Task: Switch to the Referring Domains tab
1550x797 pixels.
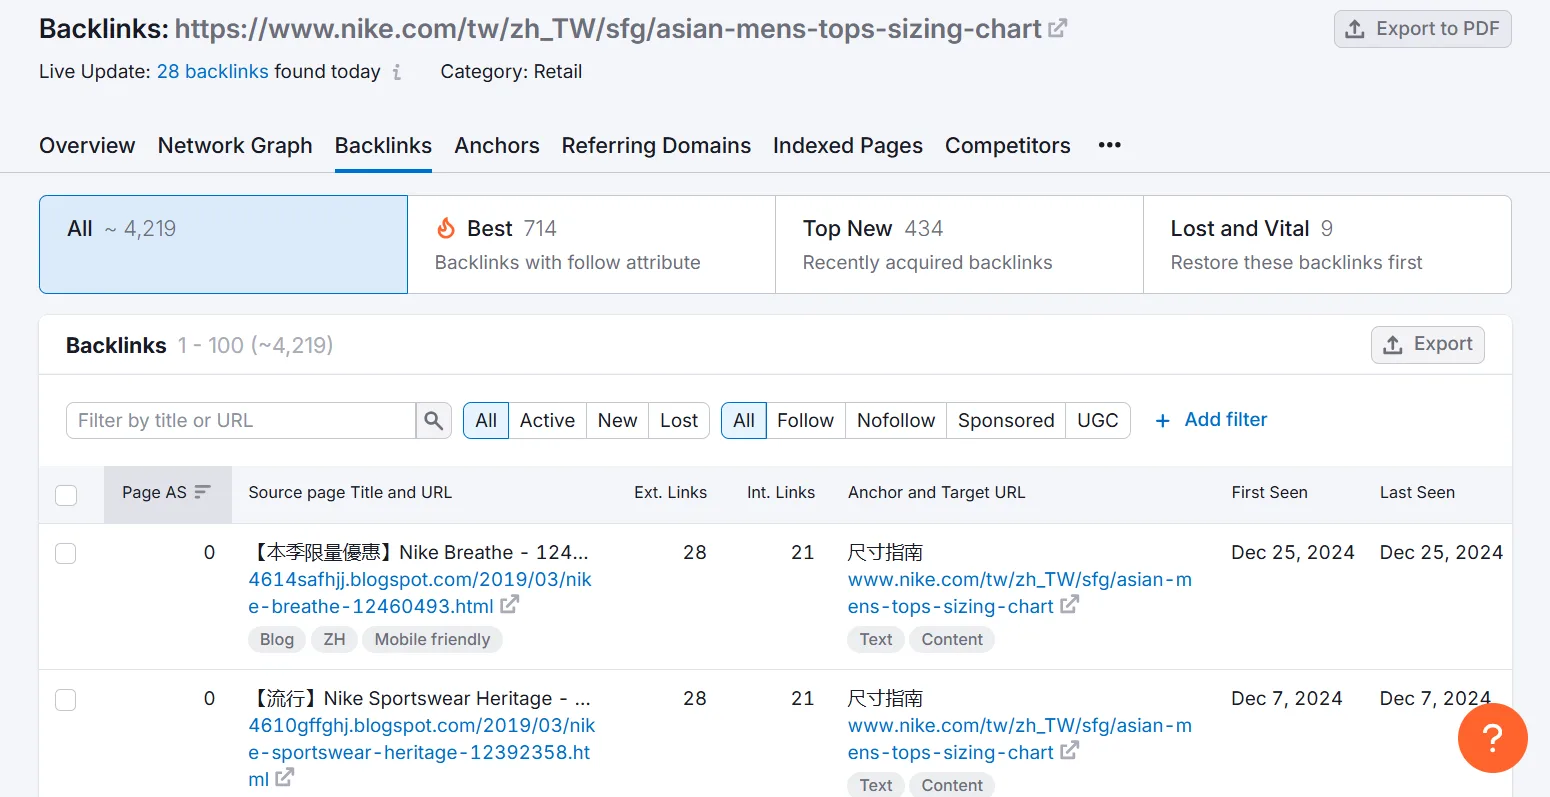Action: [656, 145]
